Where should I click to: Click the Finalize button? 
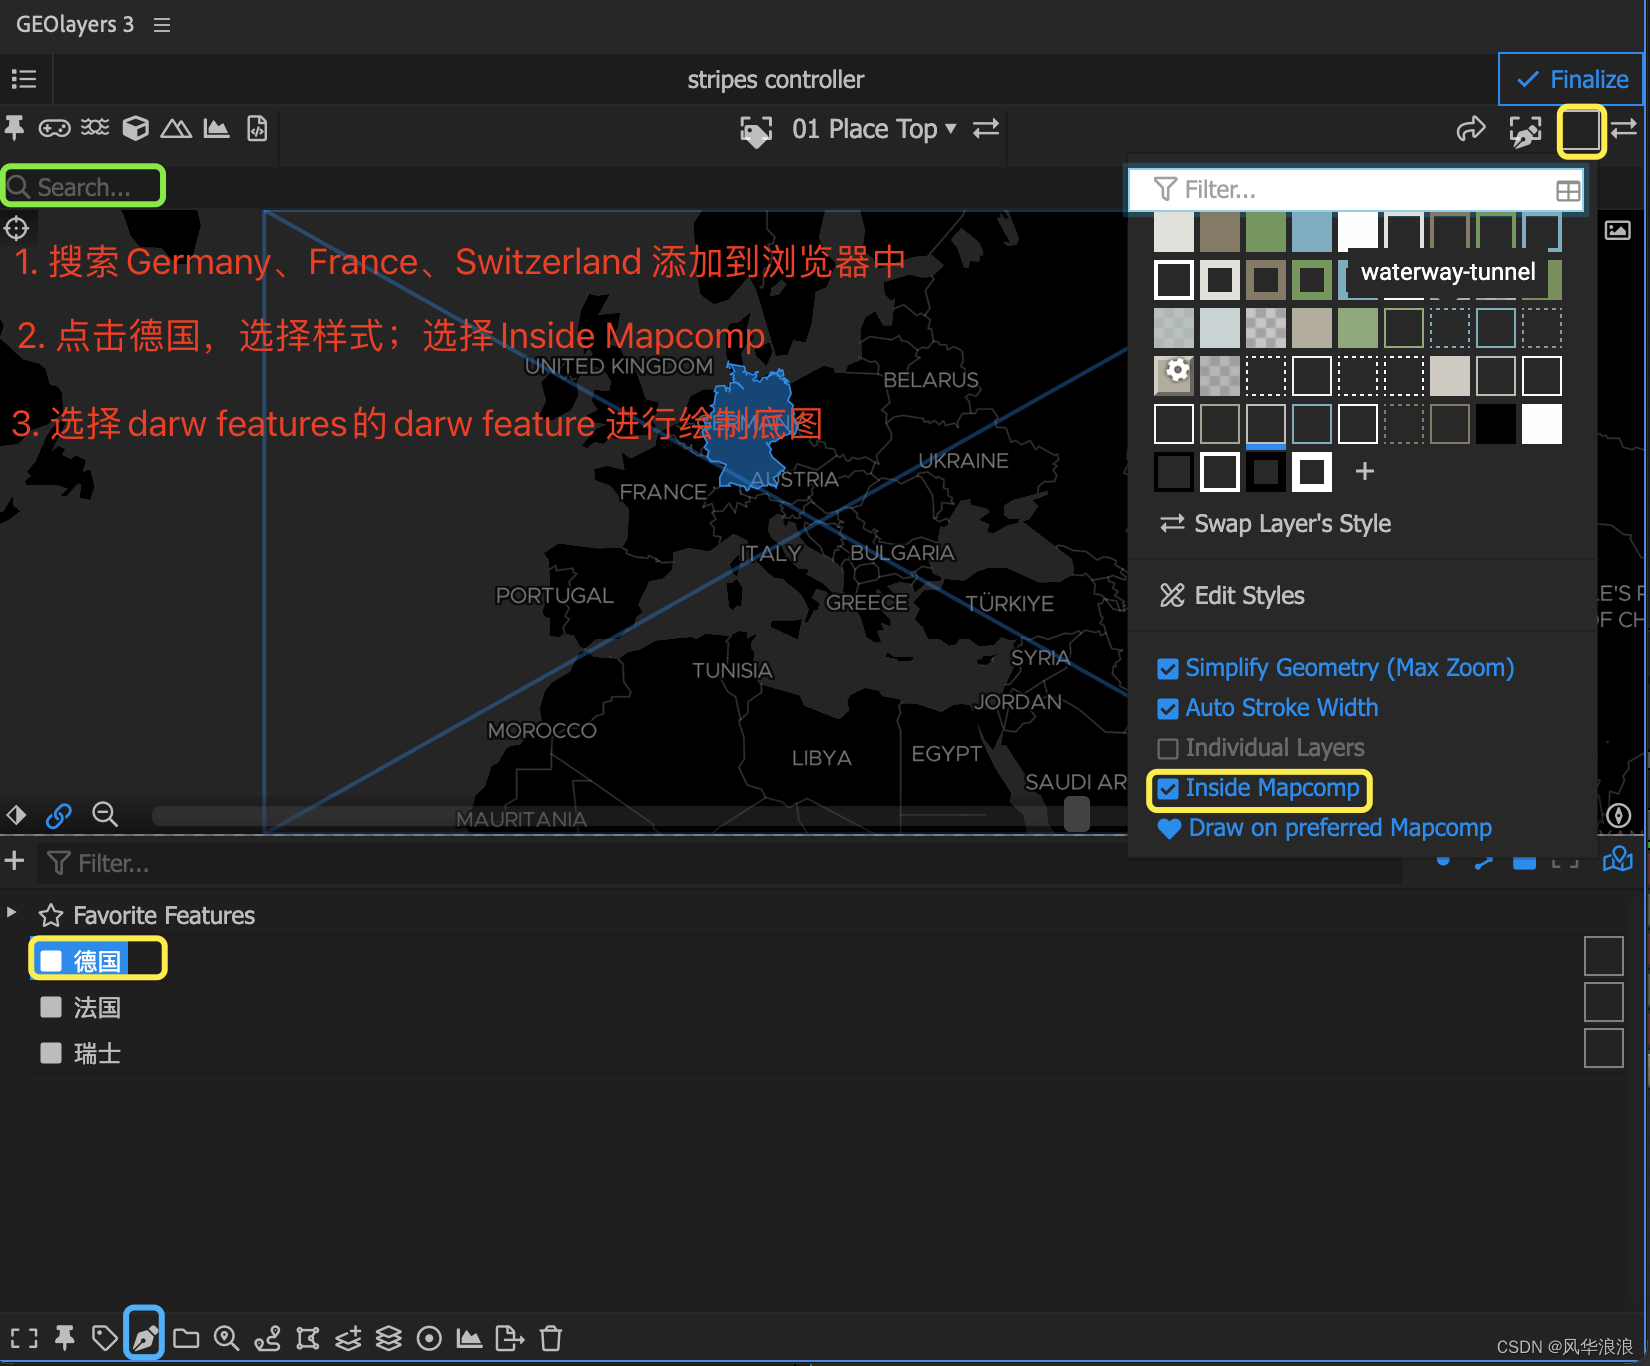tap(1571, 79)
